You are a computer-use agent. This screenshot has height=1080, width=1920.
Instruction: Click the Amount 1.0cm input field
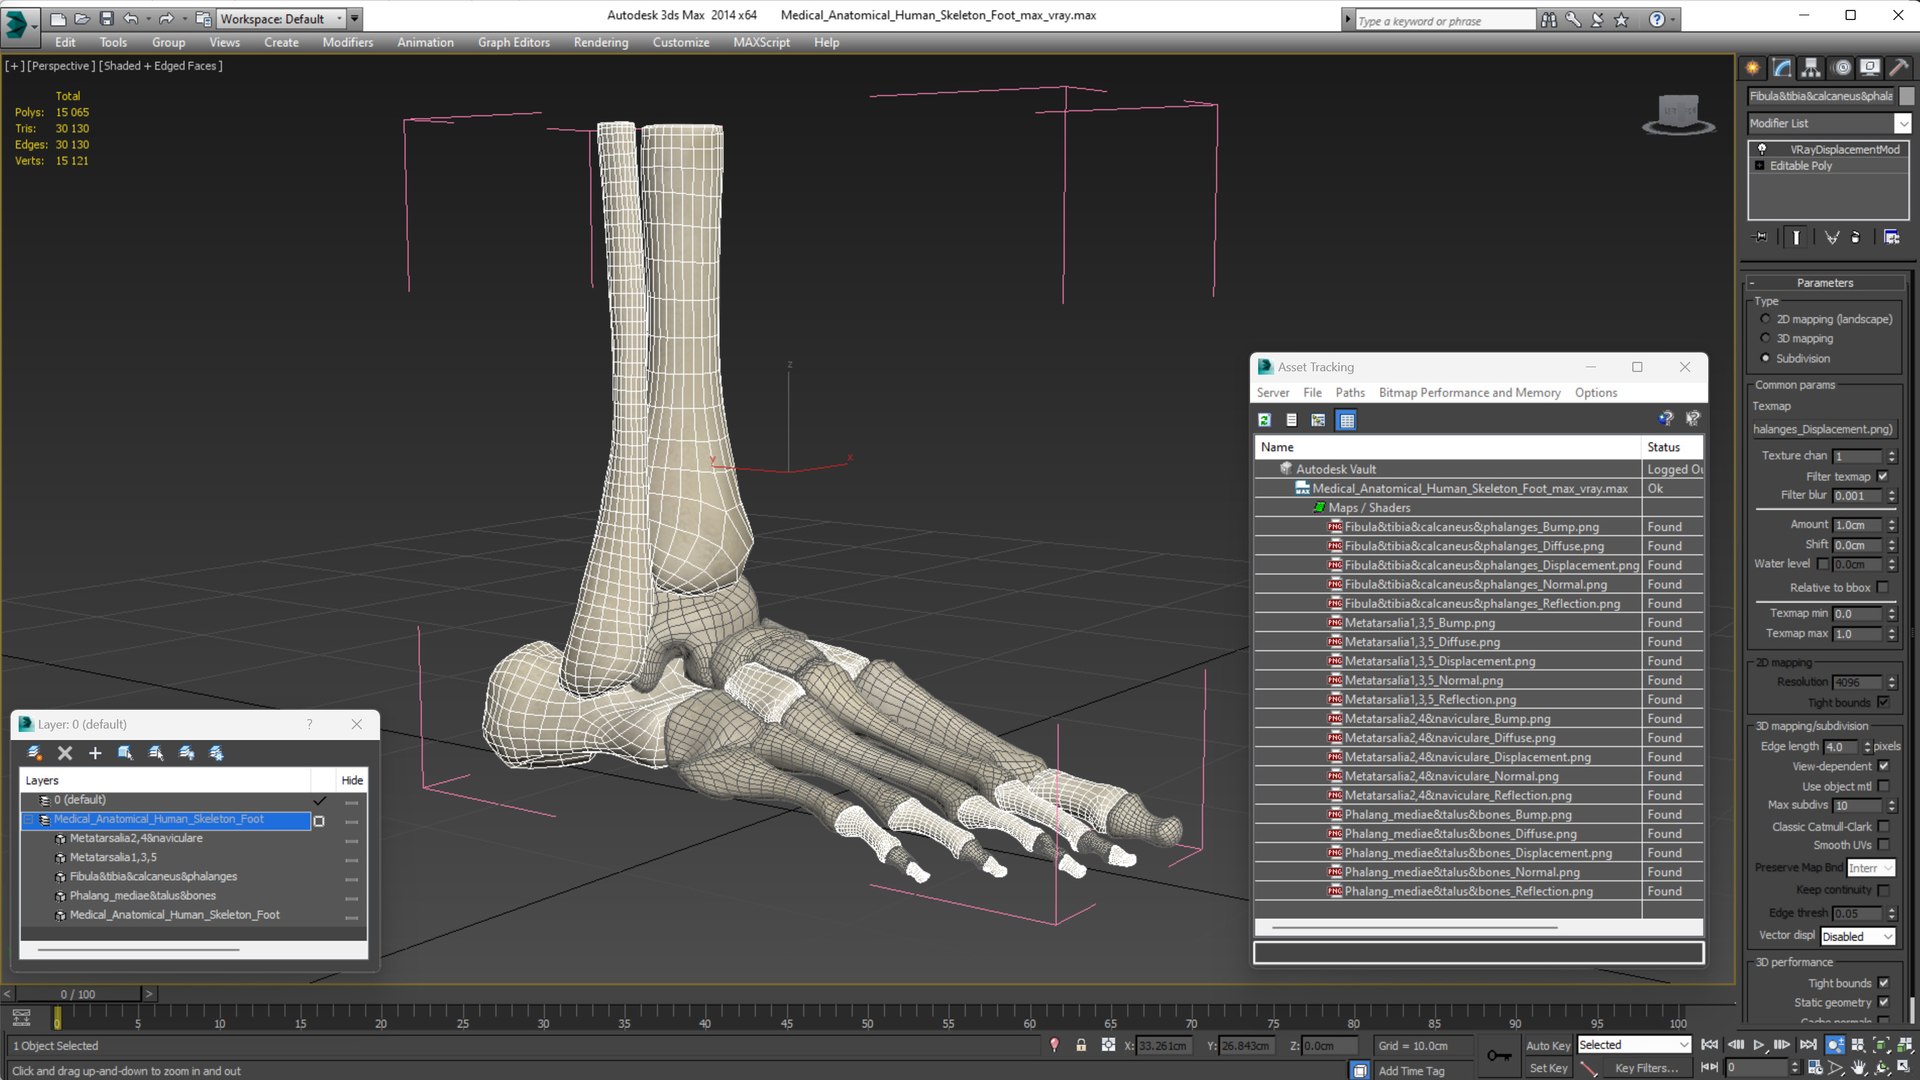[1858, 525]
